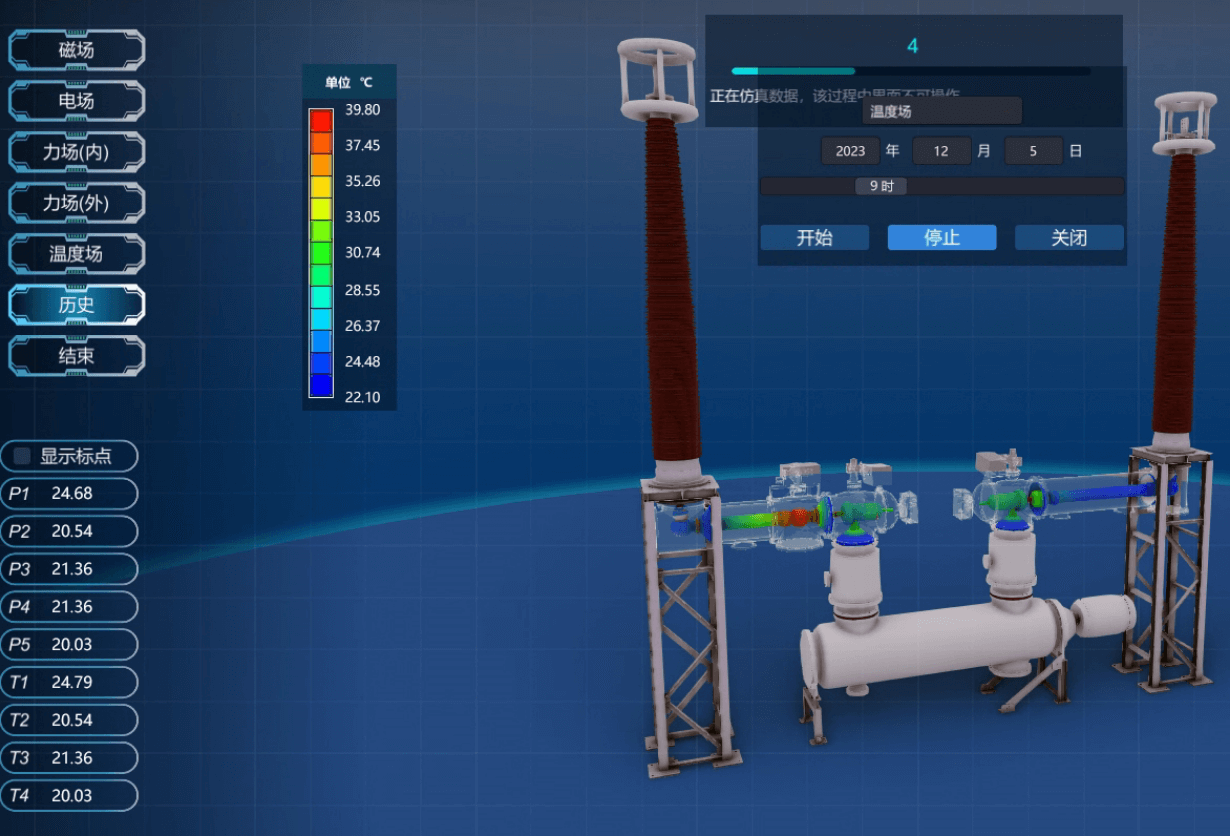The height and width of the screenshot is (836, 1230).
Task: Click the 37.45 legend value
Action: [x=363, y=145]
